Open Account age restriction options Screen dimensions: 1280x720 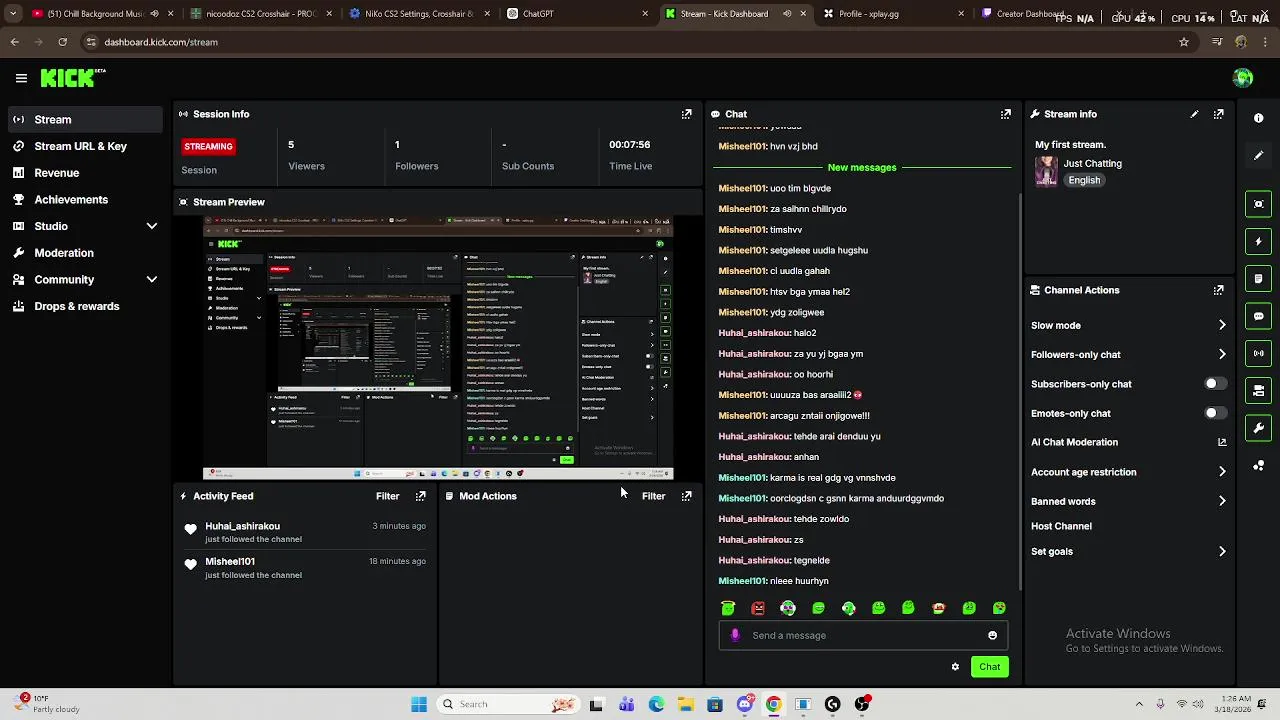[1222, 472]
